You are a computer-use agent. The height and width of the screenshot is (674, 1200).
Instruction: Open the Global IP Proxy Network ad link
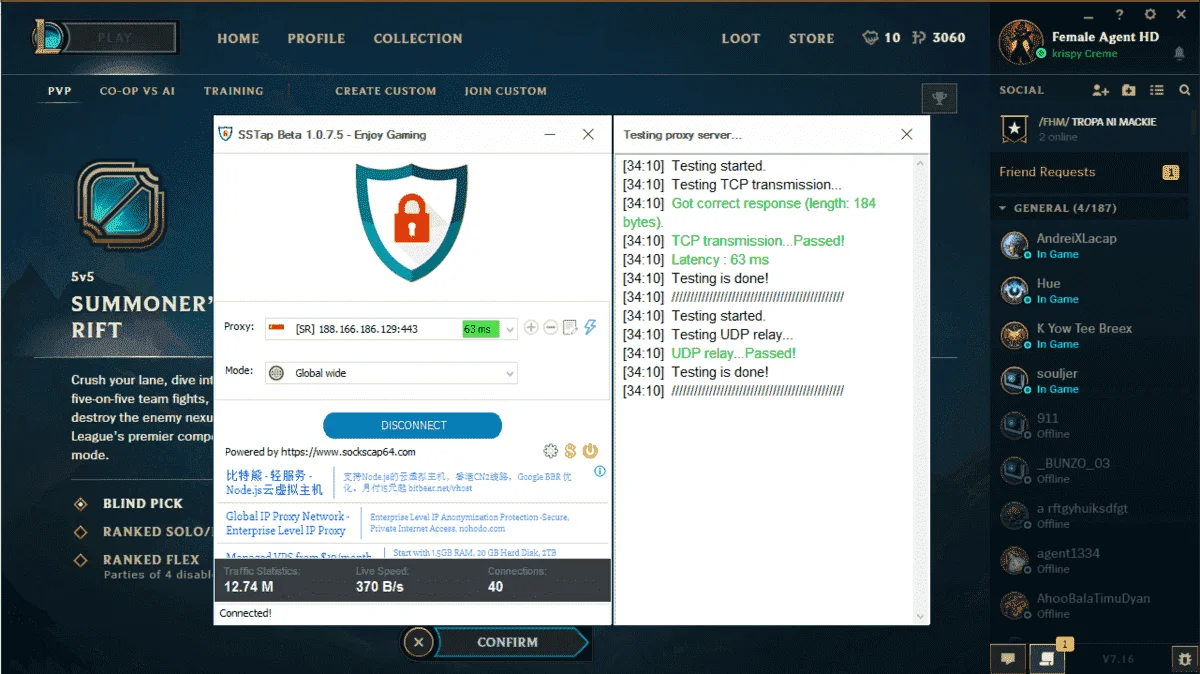click(x=286, y=523)
